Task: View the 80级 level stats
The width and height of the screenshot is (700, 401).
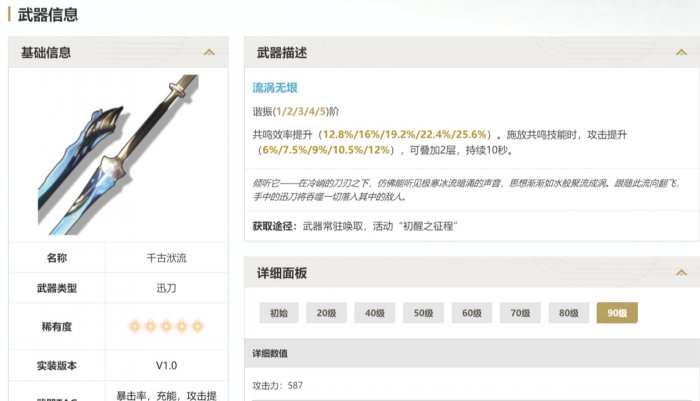Action: pos(569,313)
